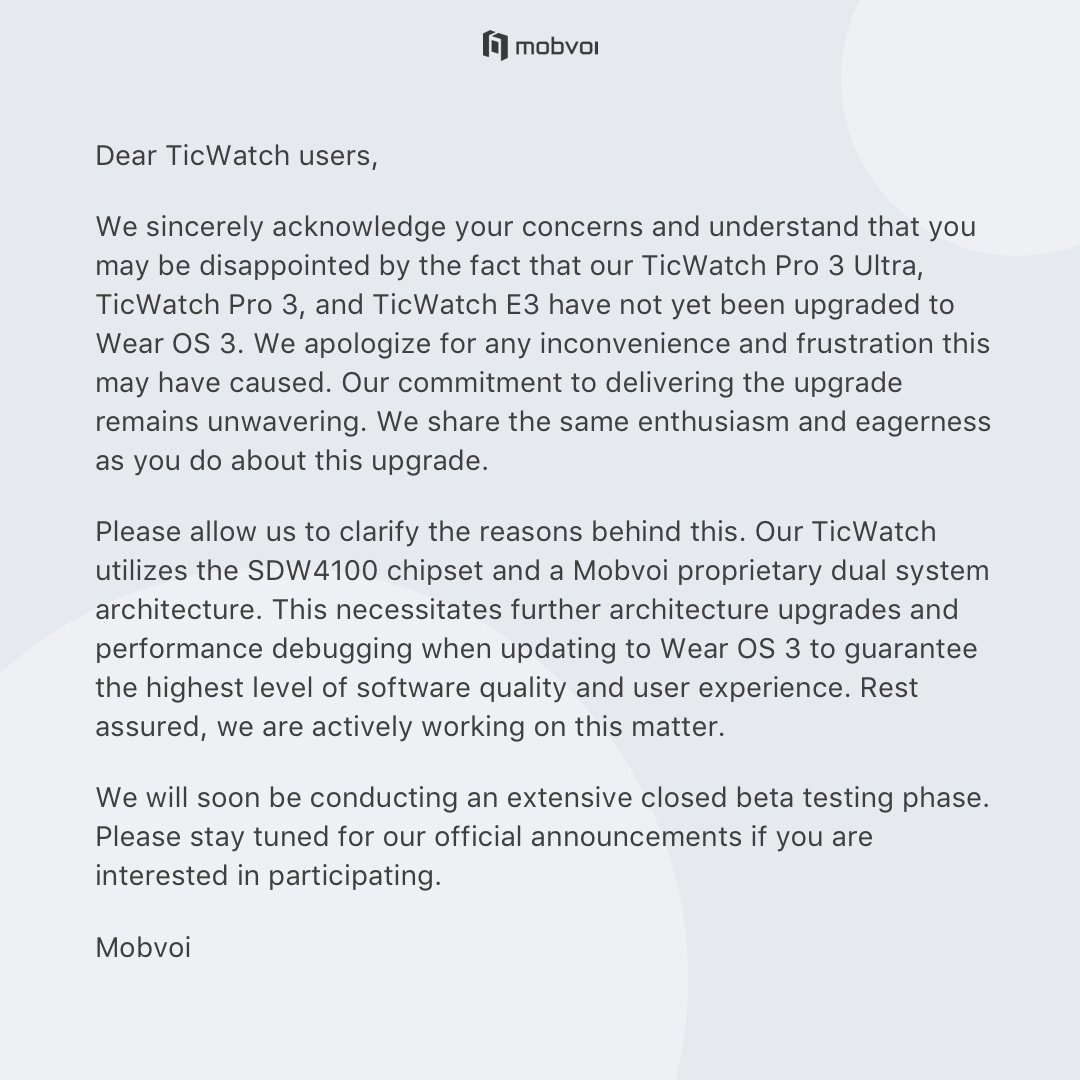Click the 'Dear TicWatch users,' greeting line
The width and height of the screenshot is (1080, 1080).
[237, 157]
